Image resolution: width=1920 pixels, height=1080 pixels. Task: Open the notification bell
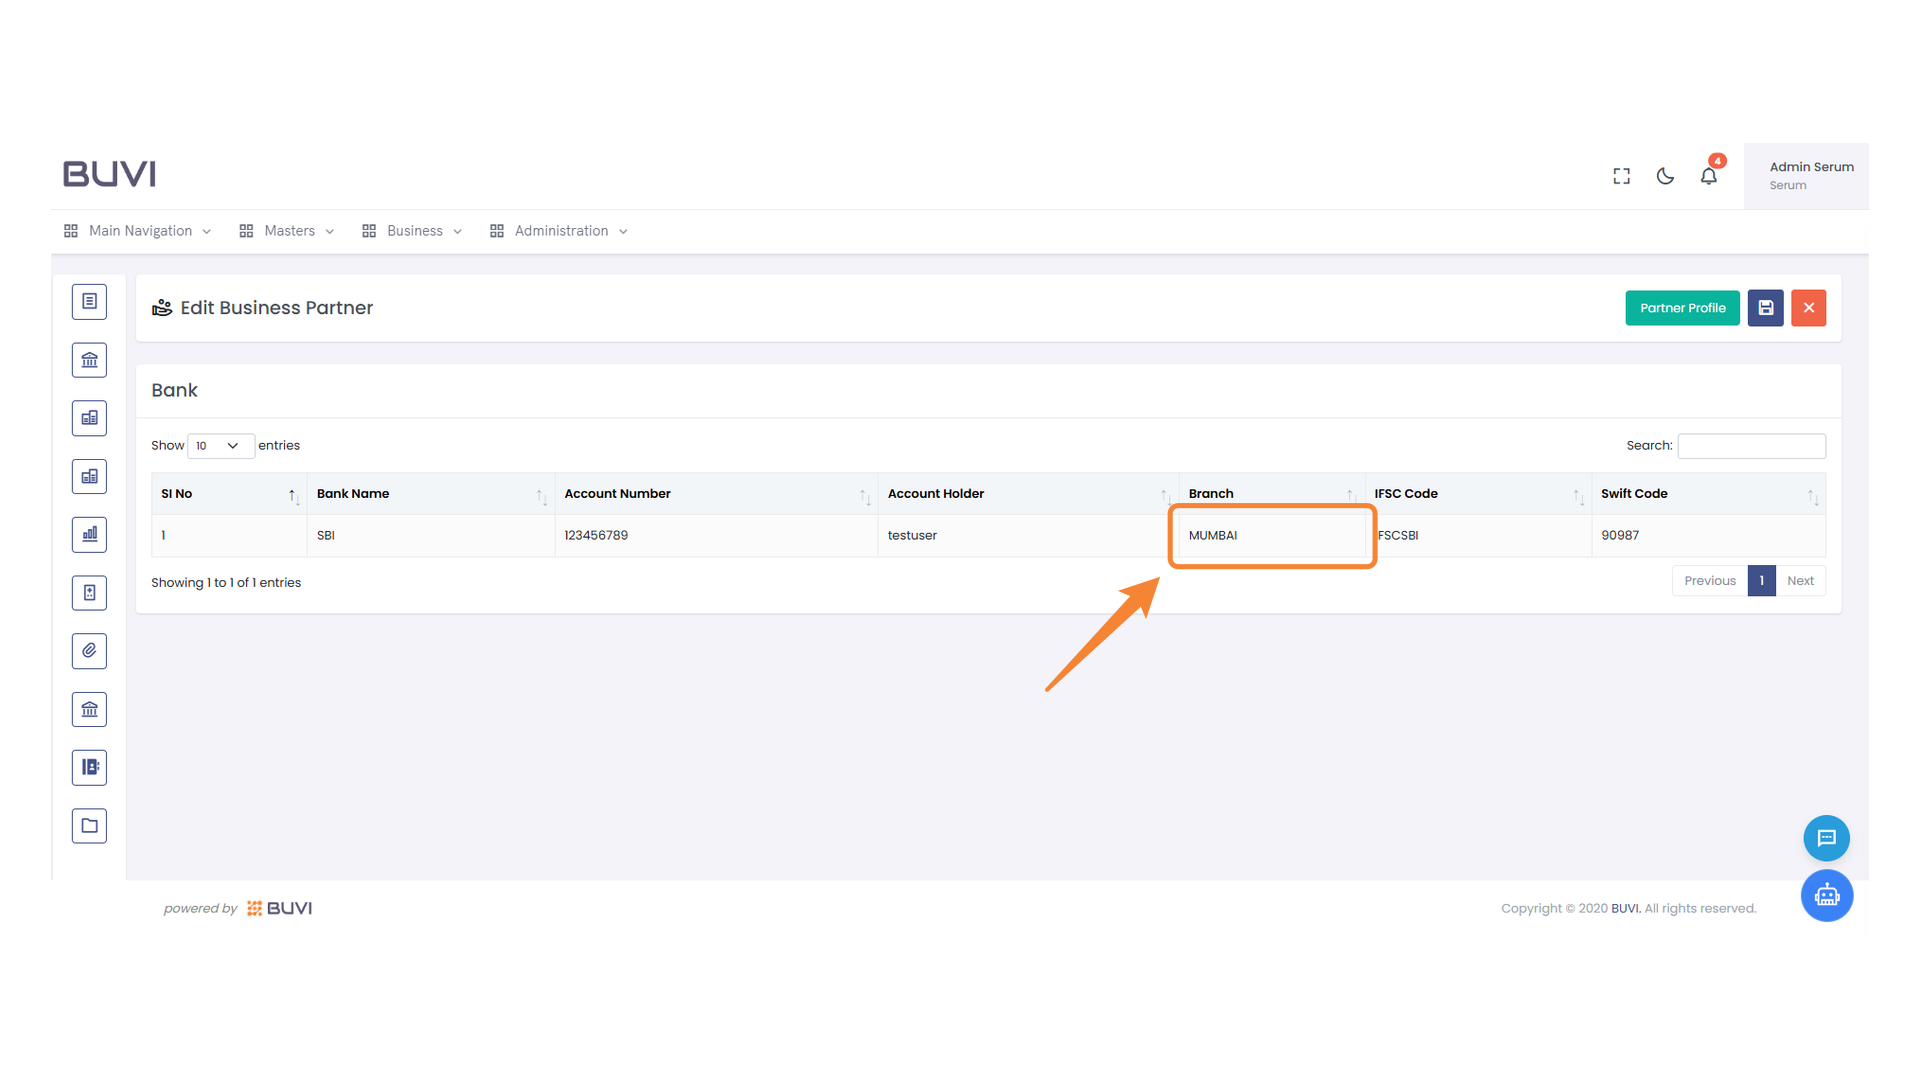click(x=1708, y=176)
